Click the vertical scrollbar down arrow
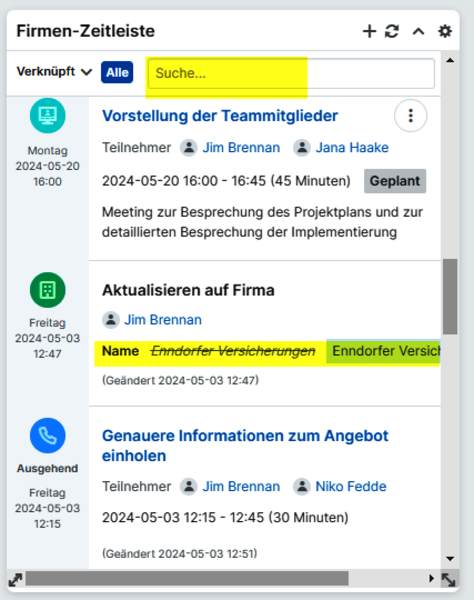 click(450, 559)
